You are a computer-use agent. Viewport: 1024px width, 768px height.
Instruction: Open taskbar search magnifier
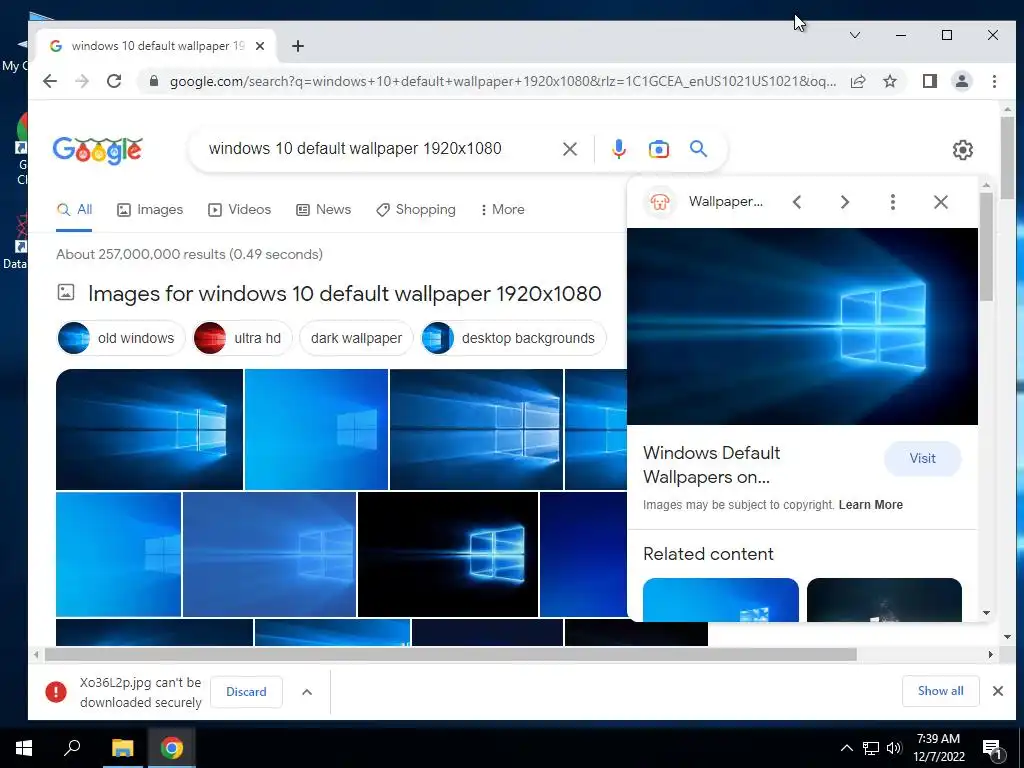point(72,748)
